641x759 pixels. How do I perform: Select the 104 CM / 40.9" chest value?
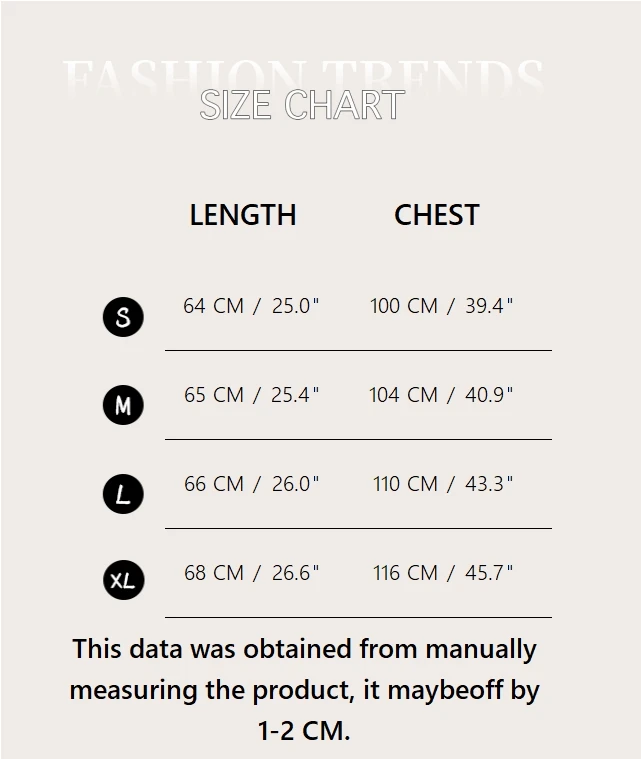441,395
